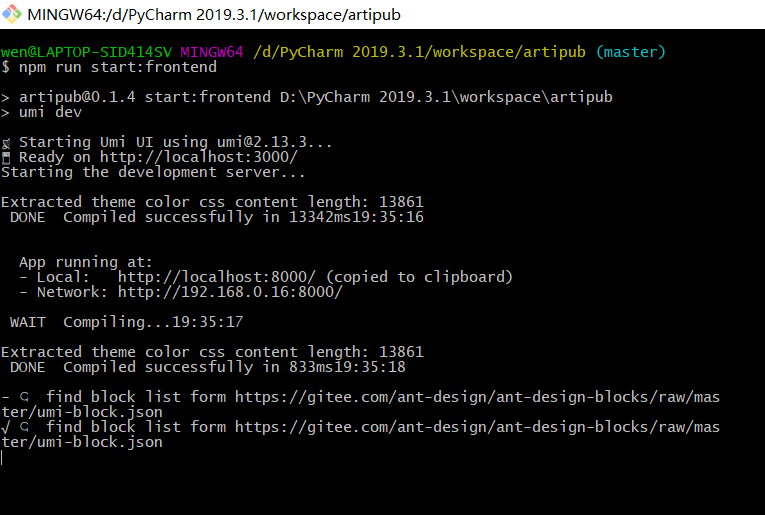Click the glyph before 'Ready on'
Image resolution: width=765 pixels, height=515 pixels.
click(x=5, y=157)
